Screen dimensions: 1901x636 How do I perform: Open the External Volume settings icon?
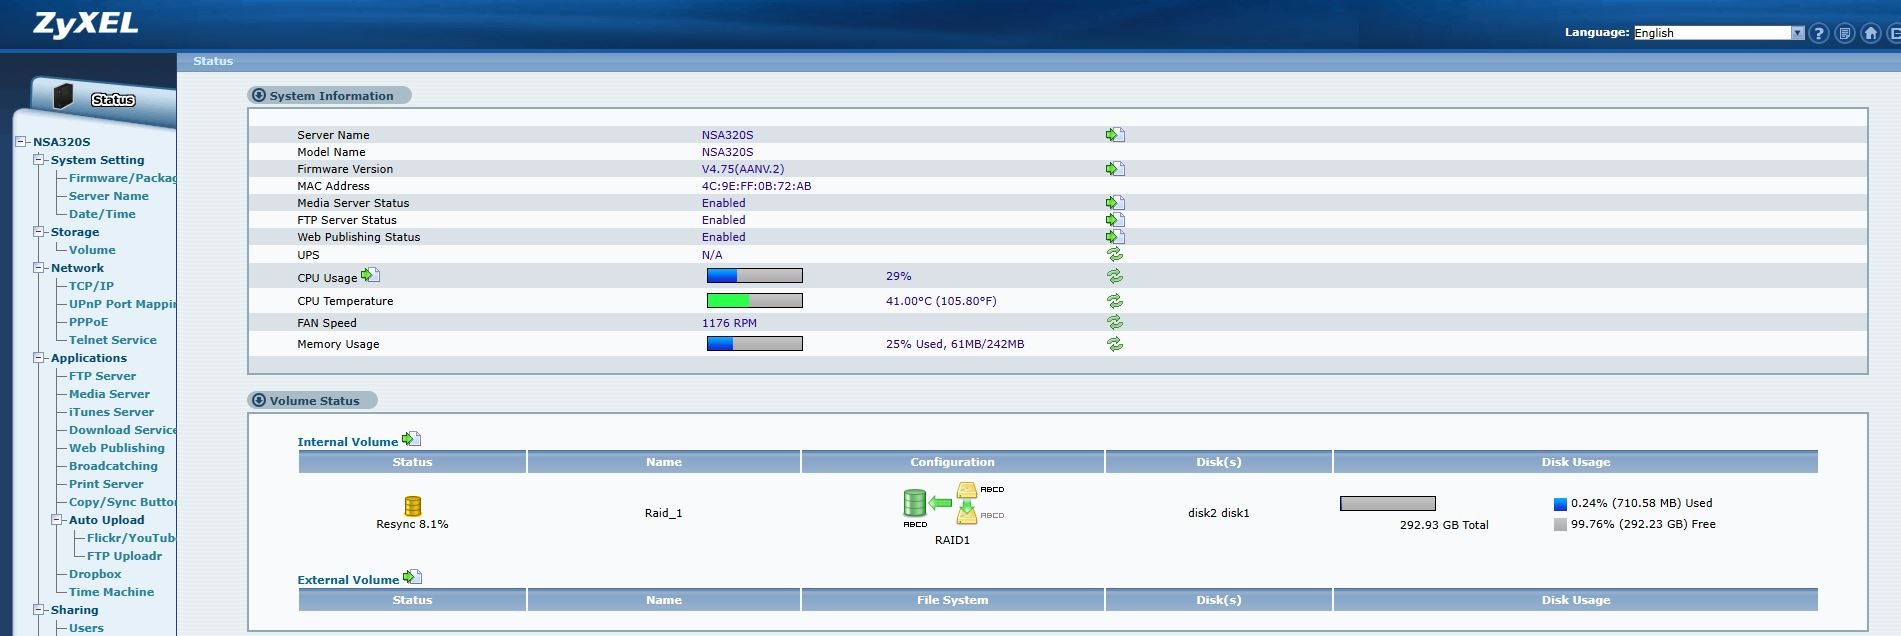[x=412, y=577]
